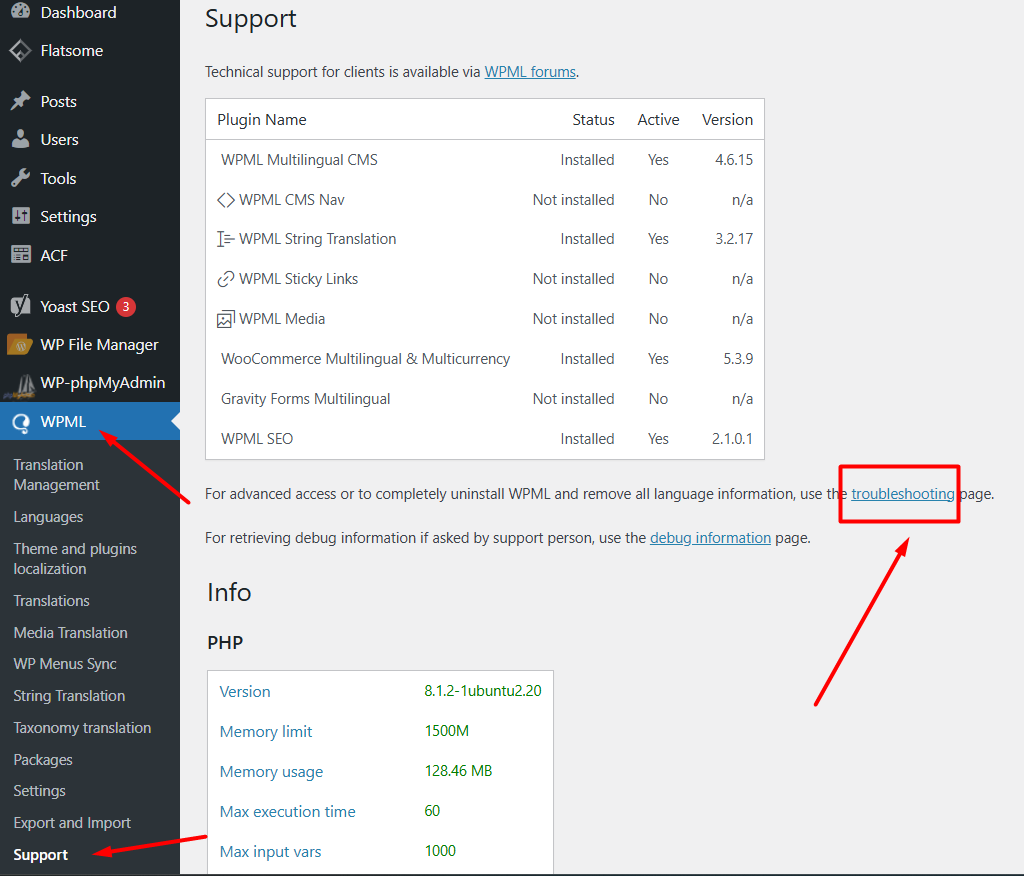Open the debug information link

click(710, 538)
